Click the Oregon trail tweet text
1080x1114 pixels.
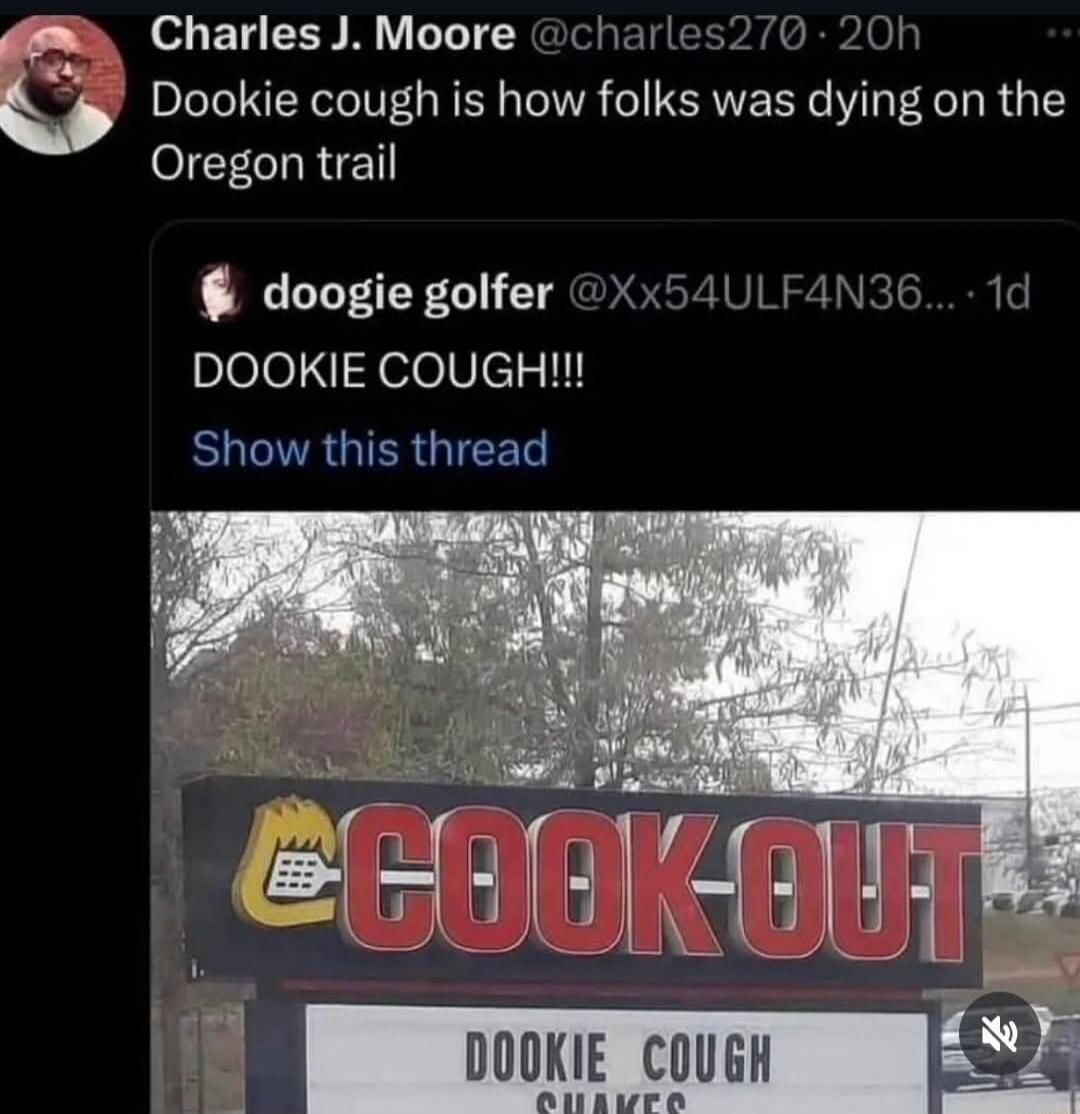pos(274,163)
